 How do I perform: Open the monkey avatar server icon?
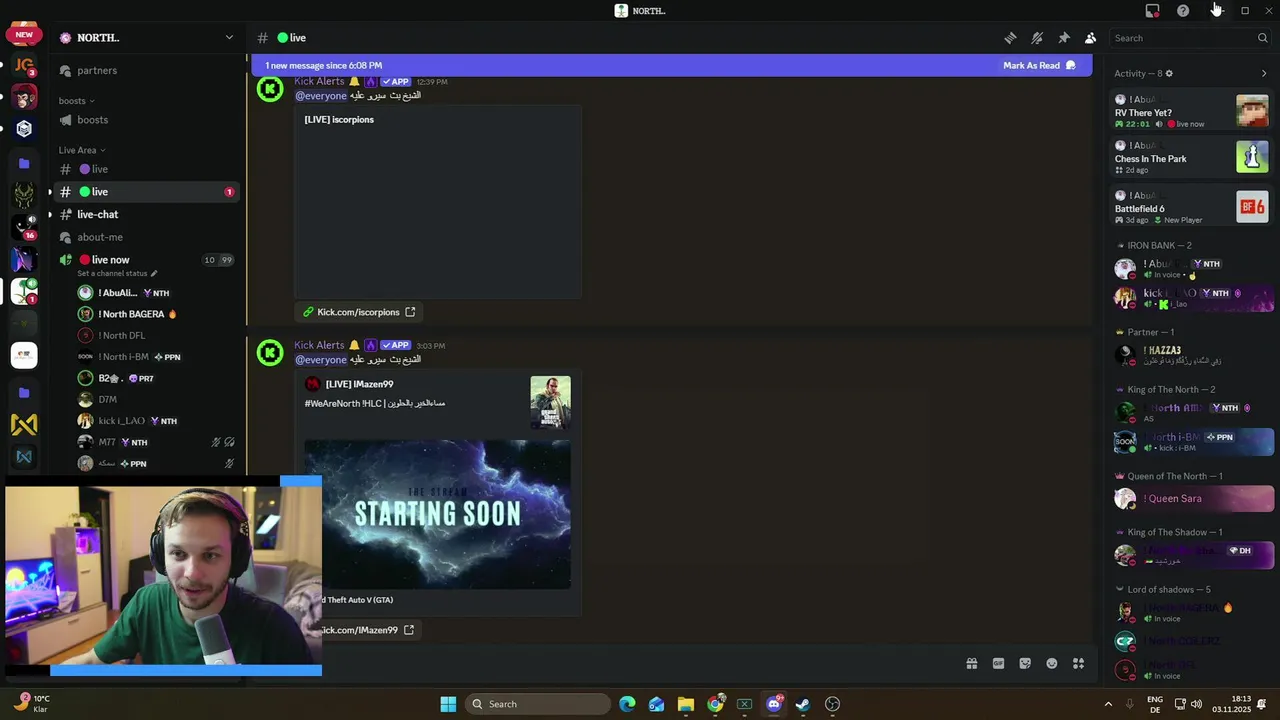(24, 98)
